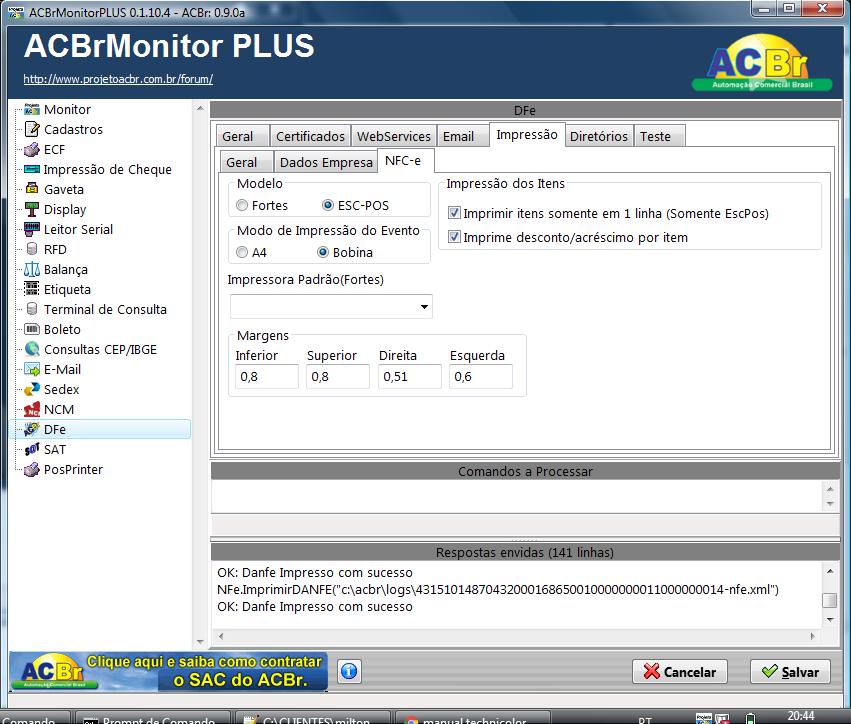Open the Dados Empresa sub-tab
This screenshot has width=851, height=724.
326,162
